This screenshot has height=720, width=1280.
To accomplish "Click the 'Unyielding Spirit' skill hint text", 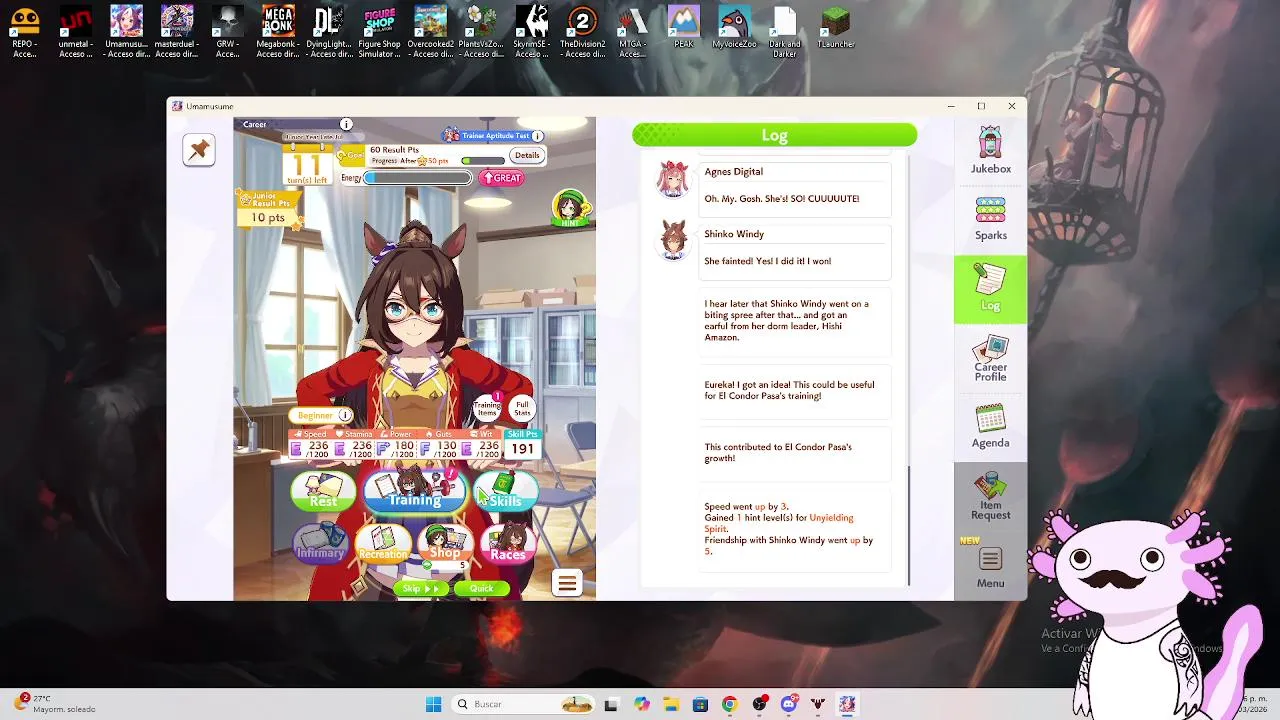I will point(778,523).
